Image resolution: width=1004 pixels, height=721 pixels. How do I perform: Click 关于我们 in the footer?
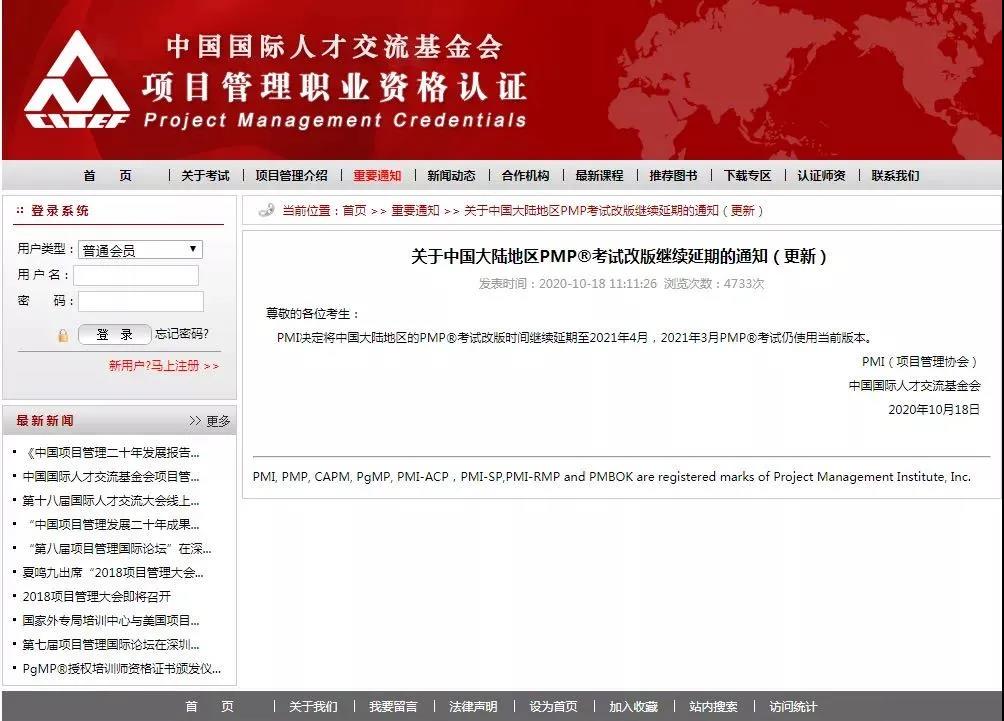[313, 706]
